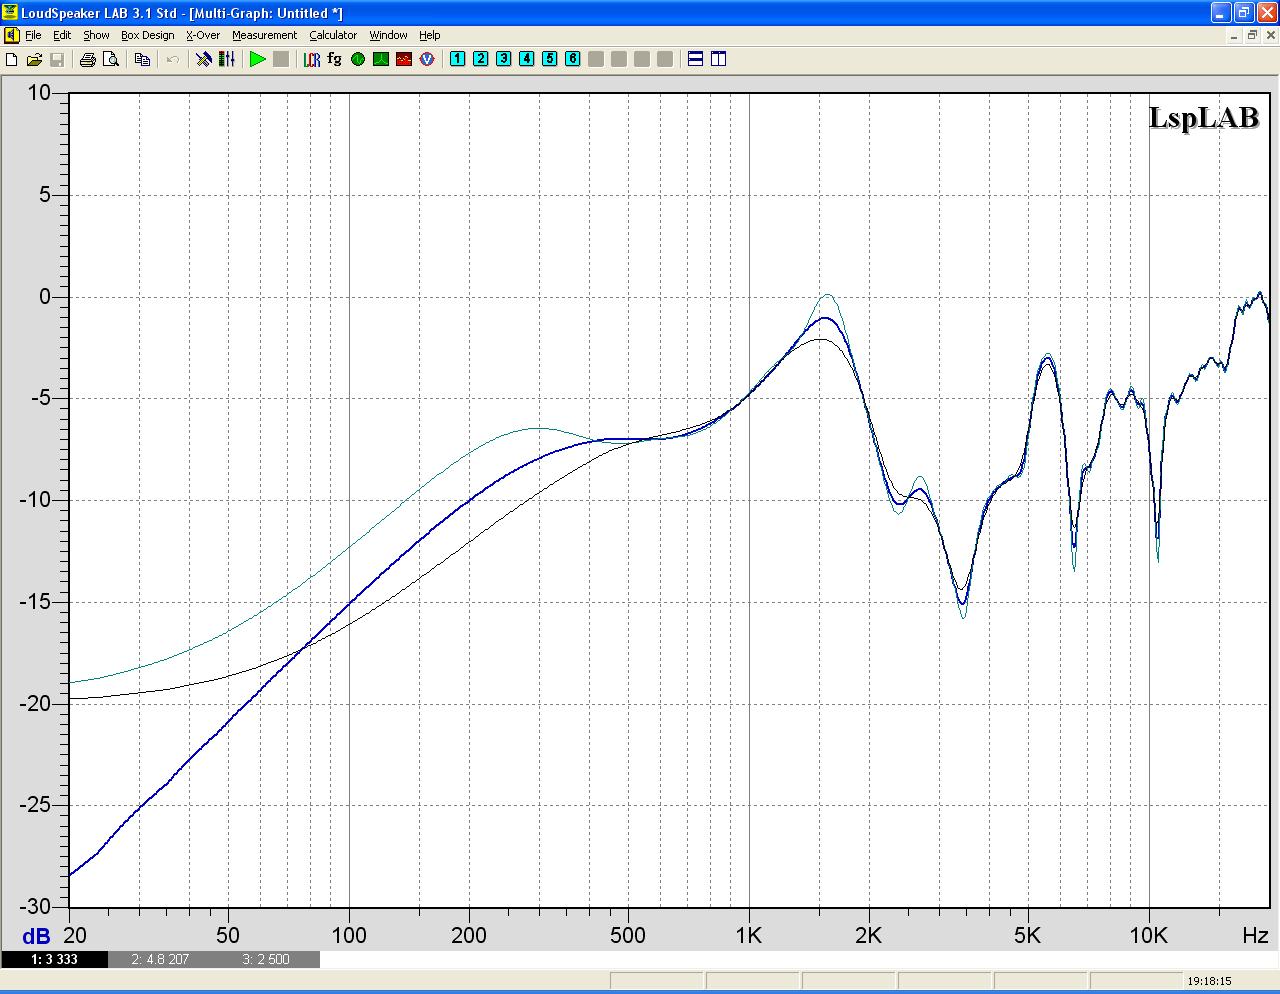Toggle graph window 3 button

[503, 59]
